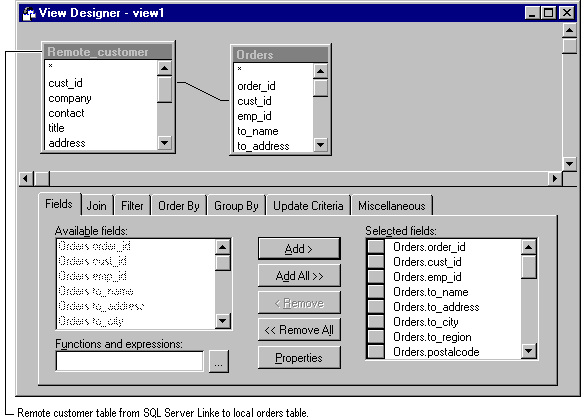Click the Selected fields scrollbar thumb

(x=529, y=267)
